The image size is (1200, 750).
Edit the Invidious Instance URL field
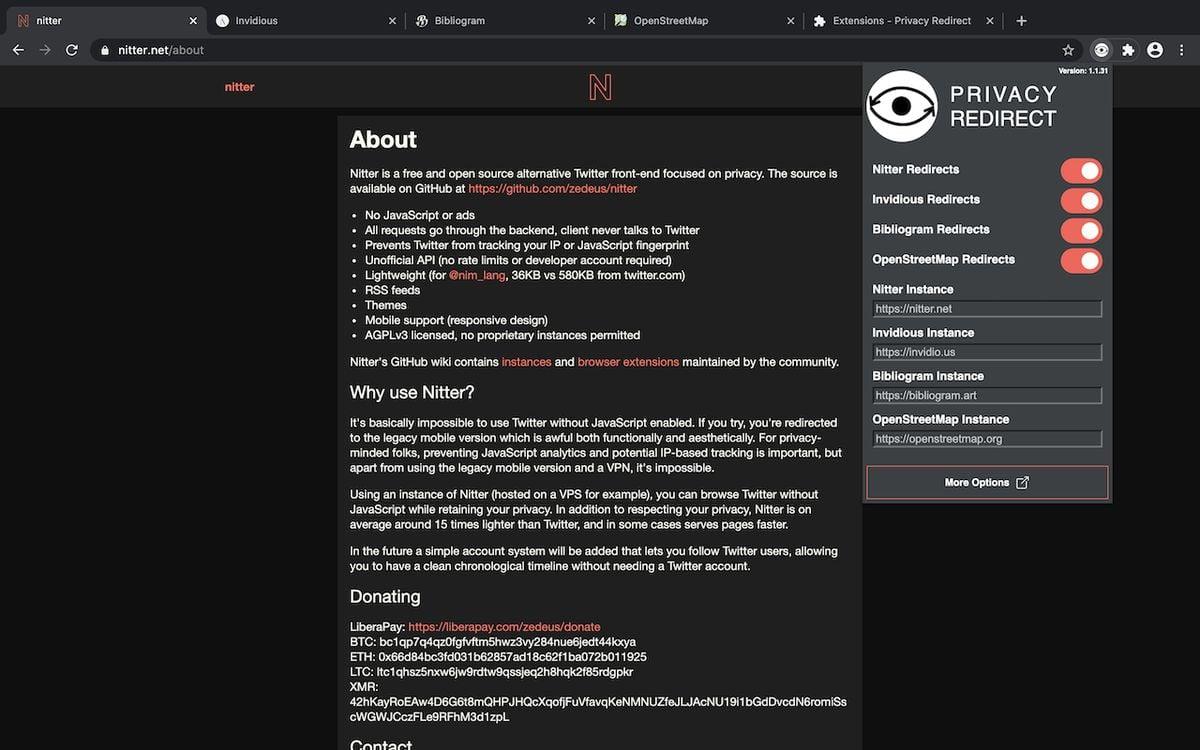click(987, 352)
